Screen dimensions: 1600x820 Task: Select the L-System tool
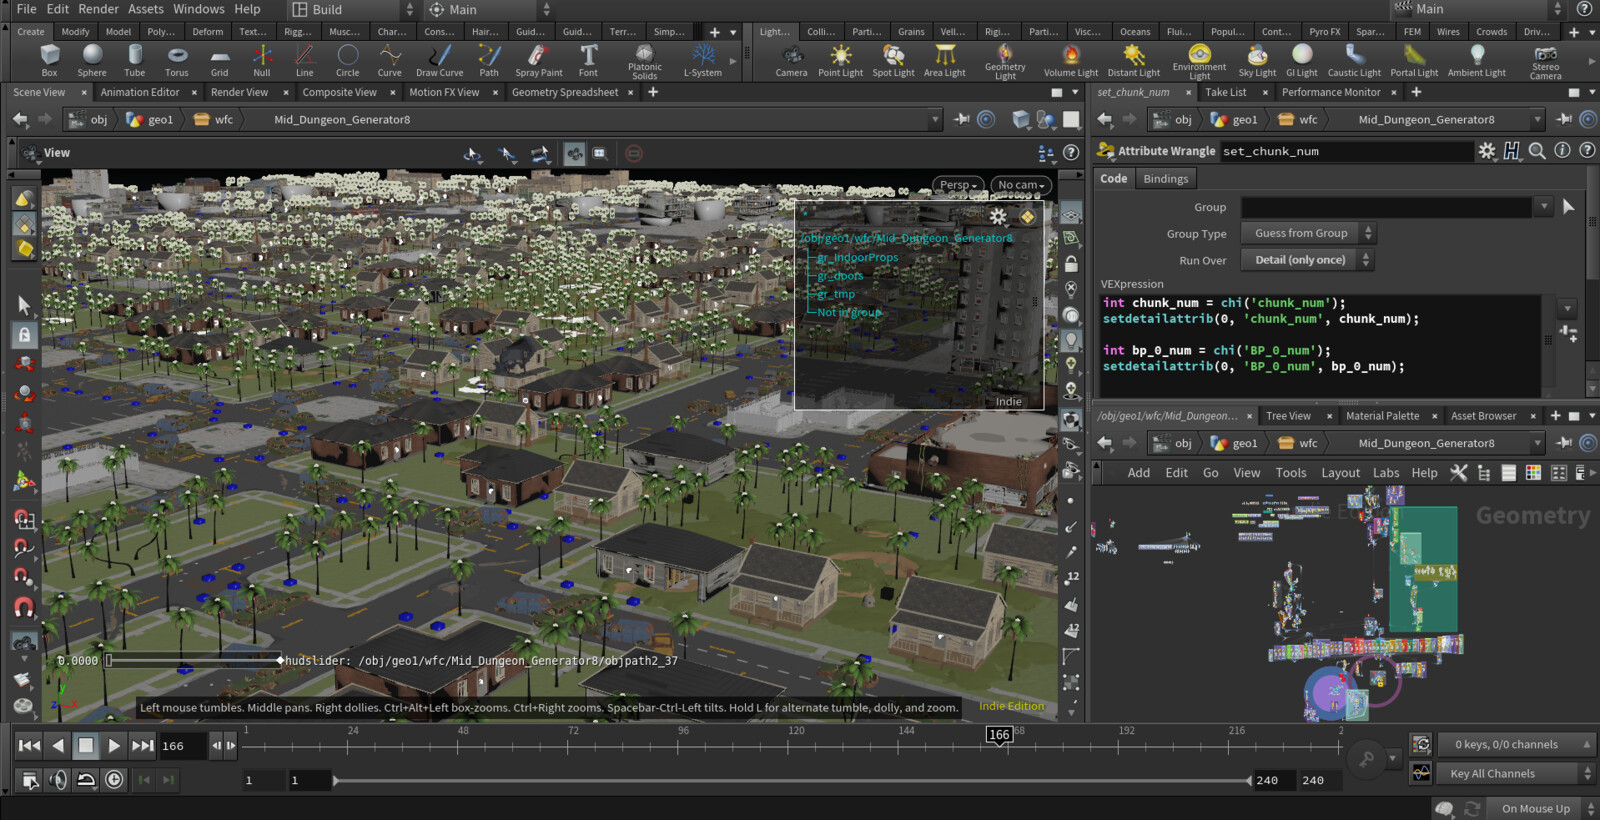tap(703, 60)
